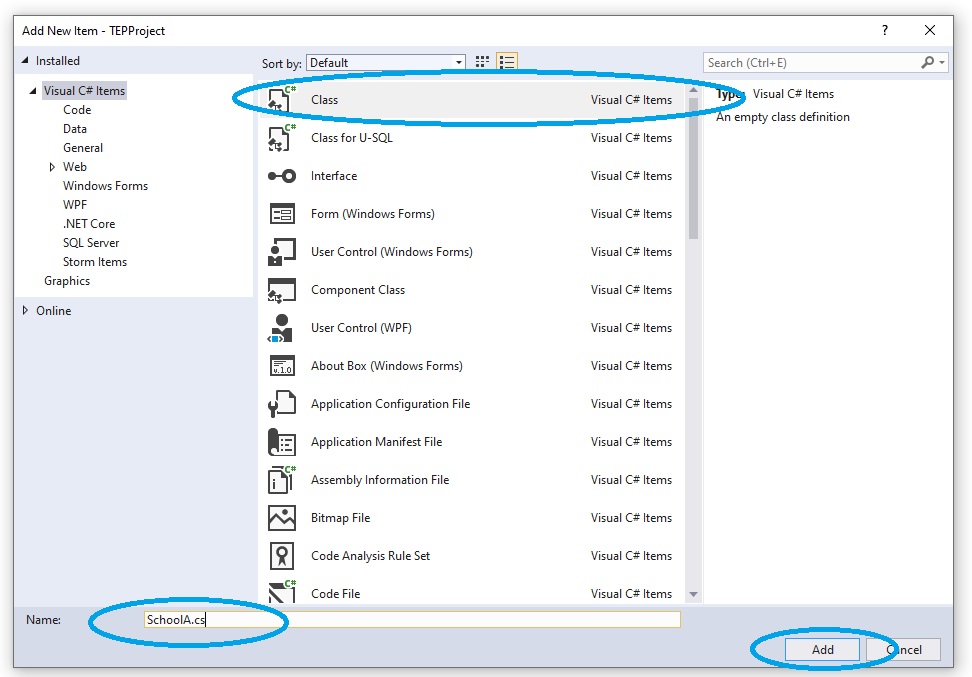Choose the Bitmap File template icon

click(x=281, y=517)
